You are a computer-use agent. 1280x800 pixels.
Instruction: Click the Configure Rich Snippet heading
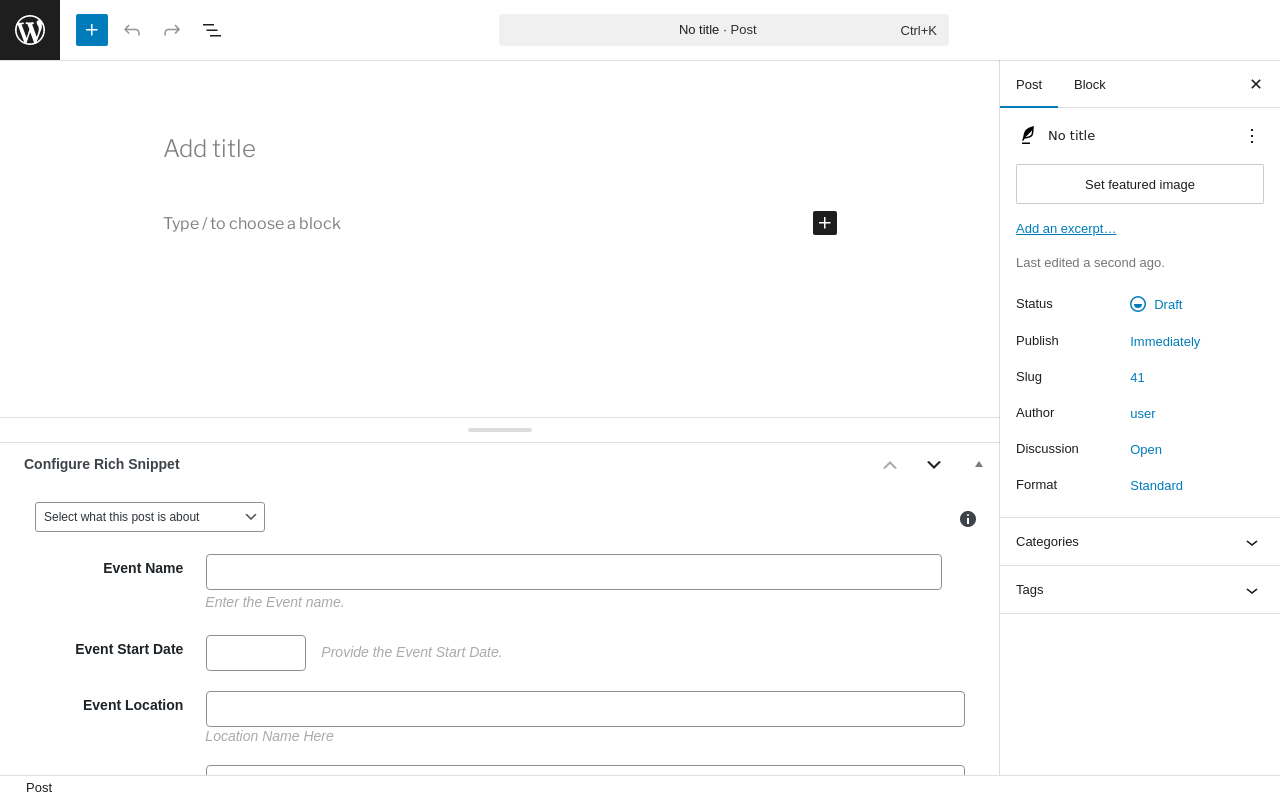102,464
